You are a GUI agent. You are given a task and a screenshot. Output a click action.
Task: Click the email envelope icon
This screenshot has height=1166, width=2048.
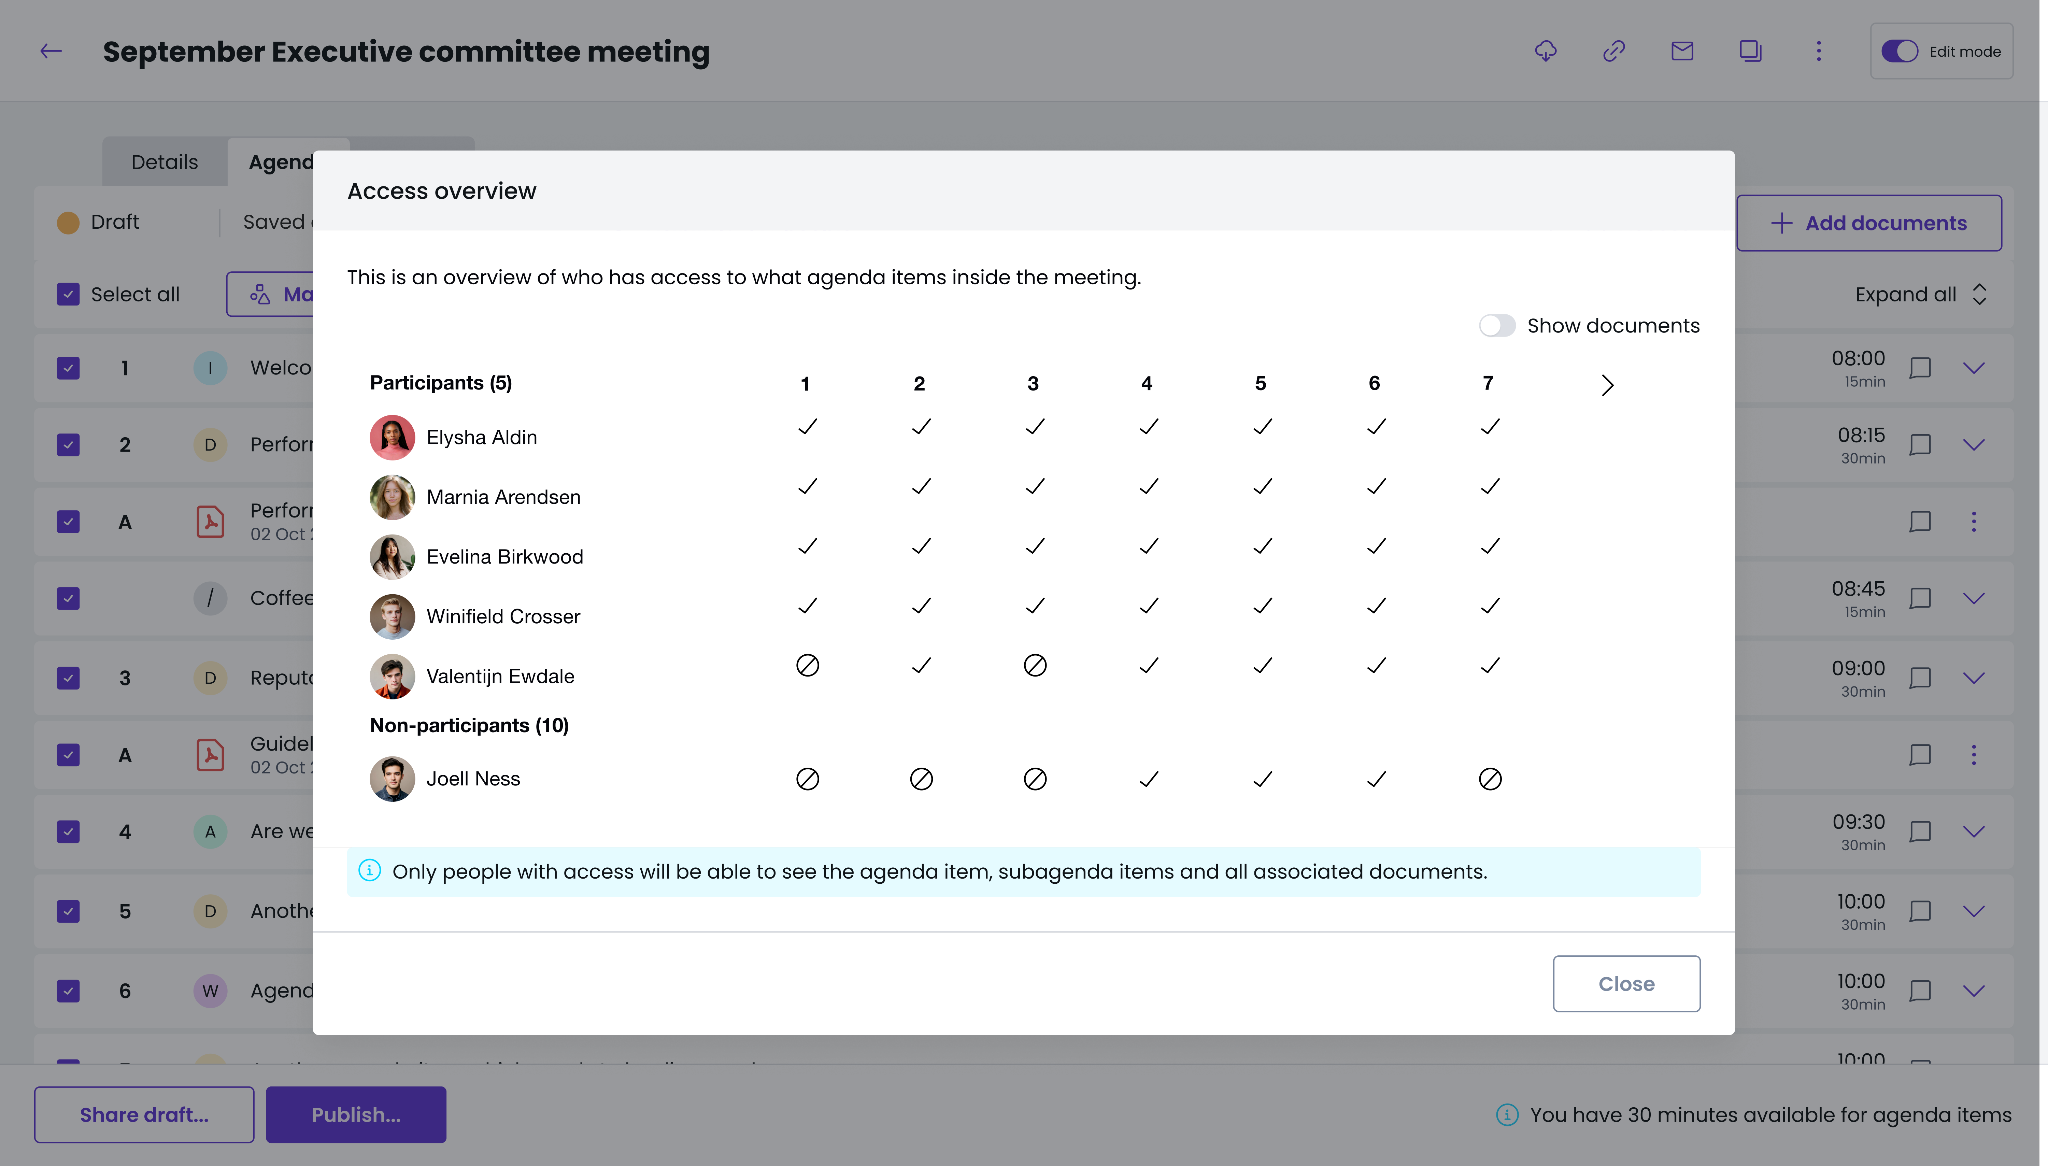click(1682, 51)
